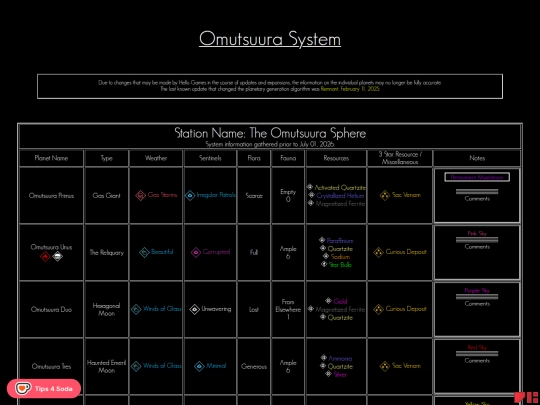
Task: Click the Omutsuura Primus planet name
Action: click(x=51, y=196)
